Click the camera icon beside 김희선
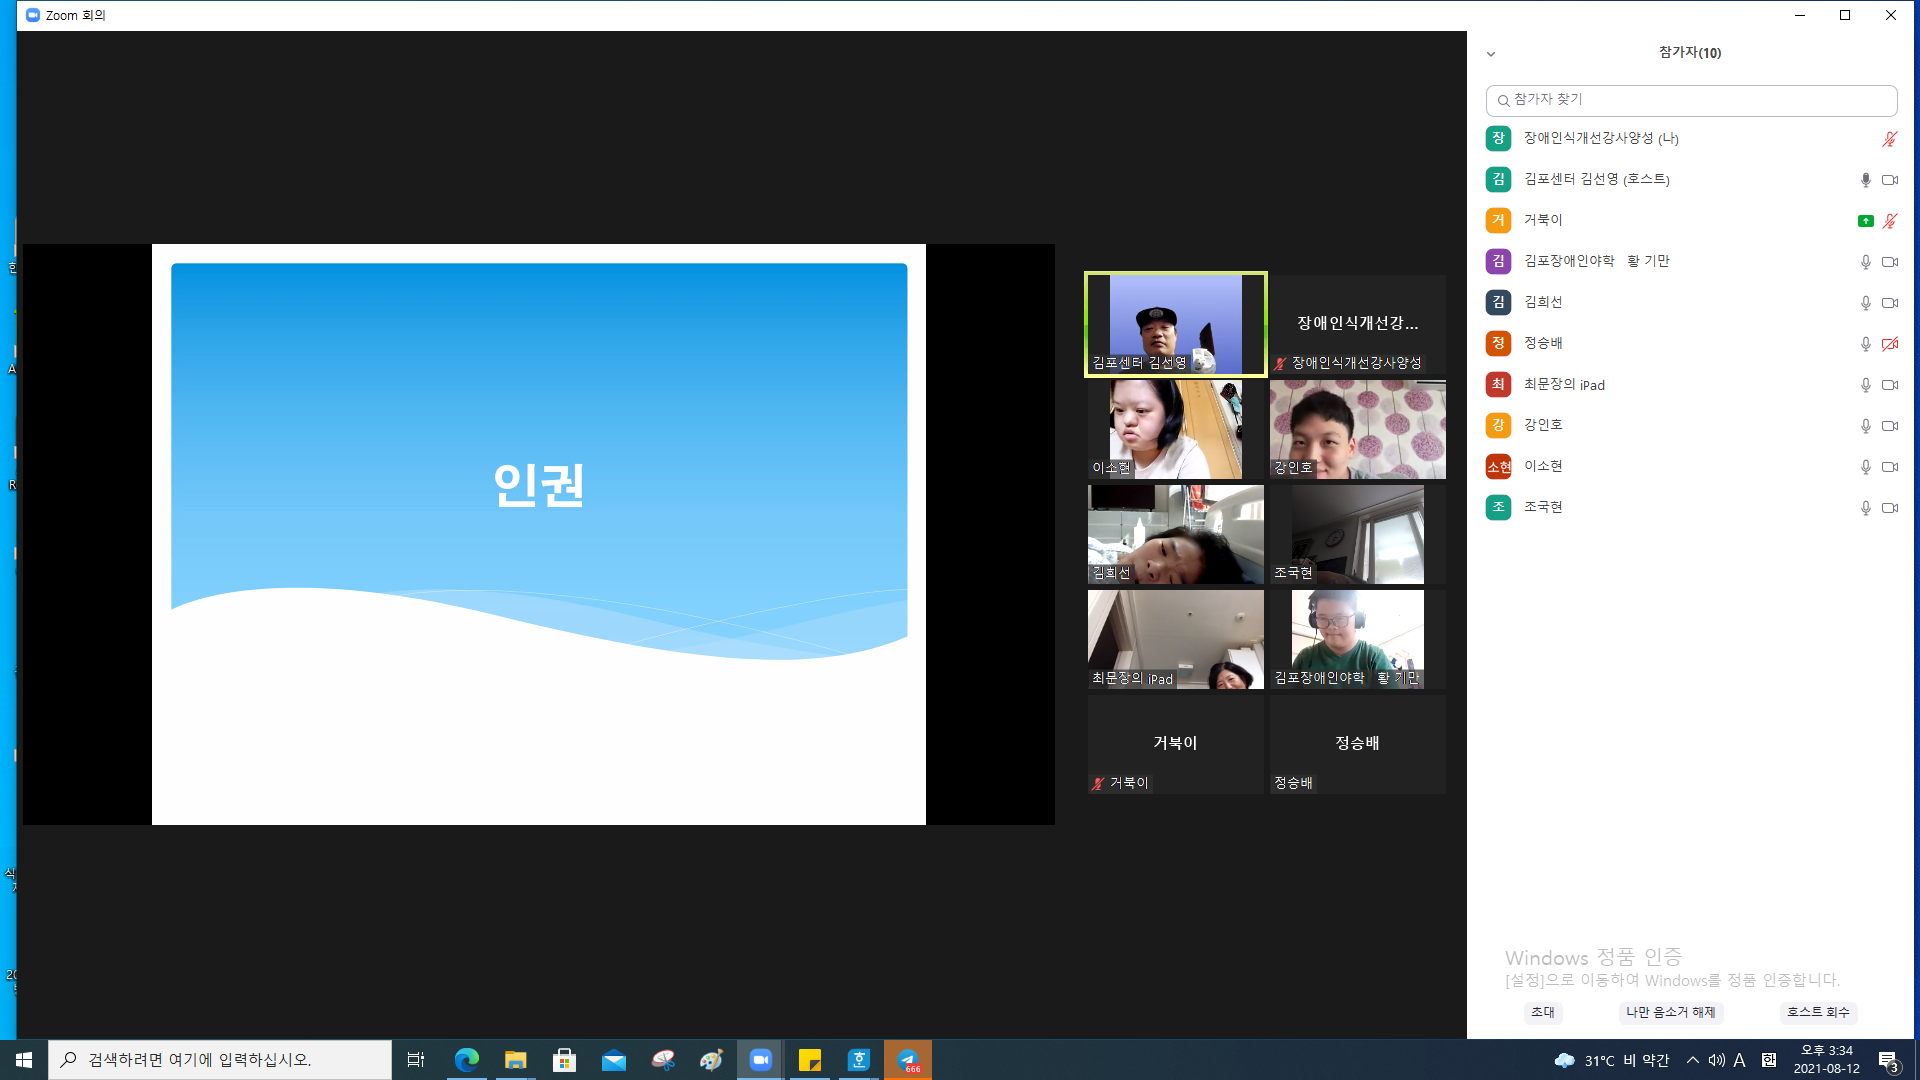 click(x=1889, y=303)
